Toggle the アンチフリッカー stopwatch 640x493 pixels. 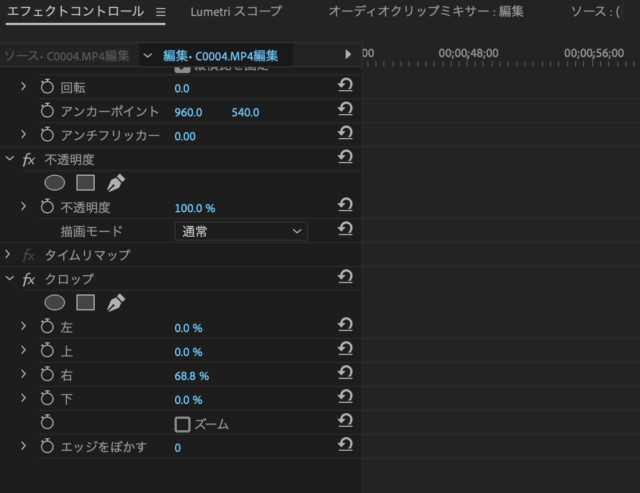coord(47,135)
